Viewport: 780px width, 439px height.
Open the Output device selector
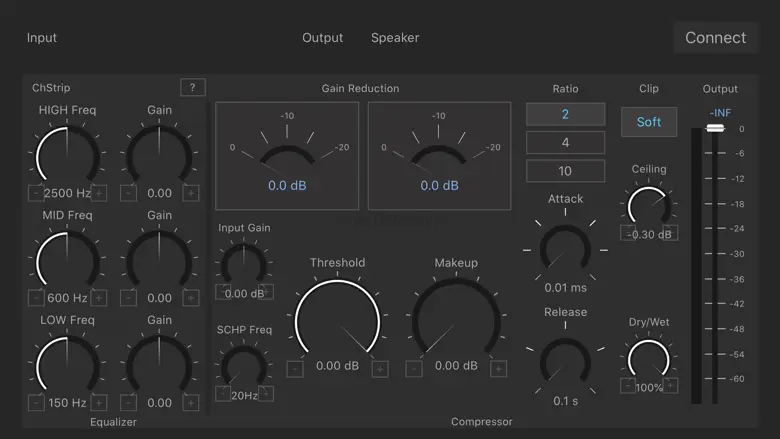click(322, 38)
